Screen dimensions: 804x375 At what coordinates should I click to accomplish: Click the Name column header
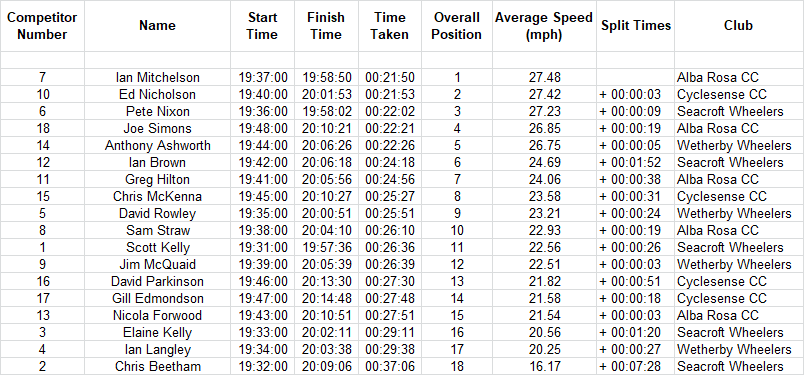[x=157, y=26]
